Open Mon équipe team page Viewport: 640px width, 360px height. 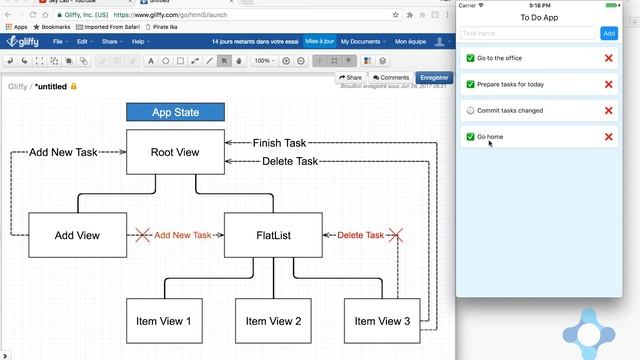coord(410,42)
